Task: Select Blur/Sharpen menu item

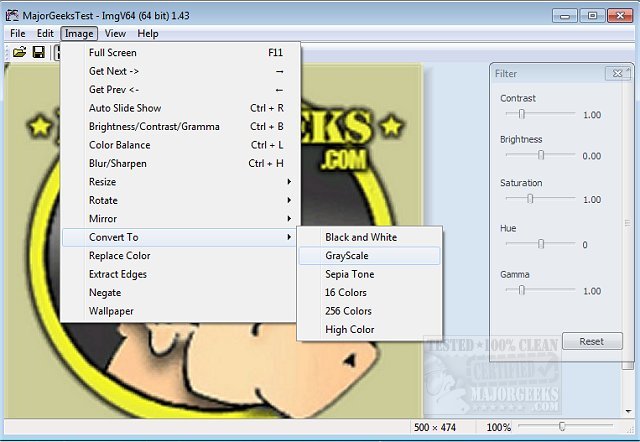Action: [x=181, y=163]
